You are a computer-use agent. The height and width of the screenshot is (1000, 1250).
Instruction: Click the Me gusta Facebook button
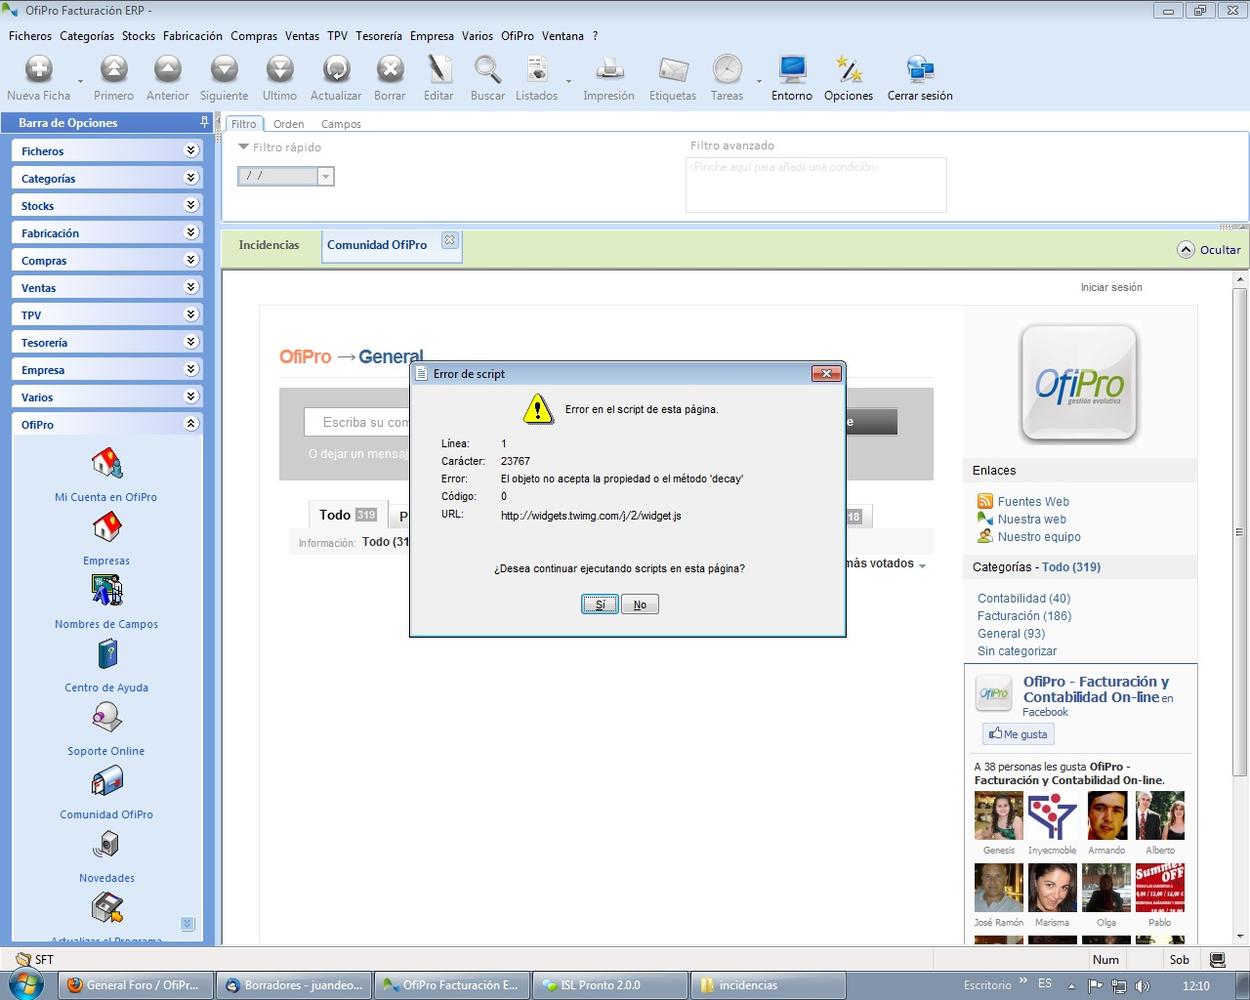(x=1018, y=734)
